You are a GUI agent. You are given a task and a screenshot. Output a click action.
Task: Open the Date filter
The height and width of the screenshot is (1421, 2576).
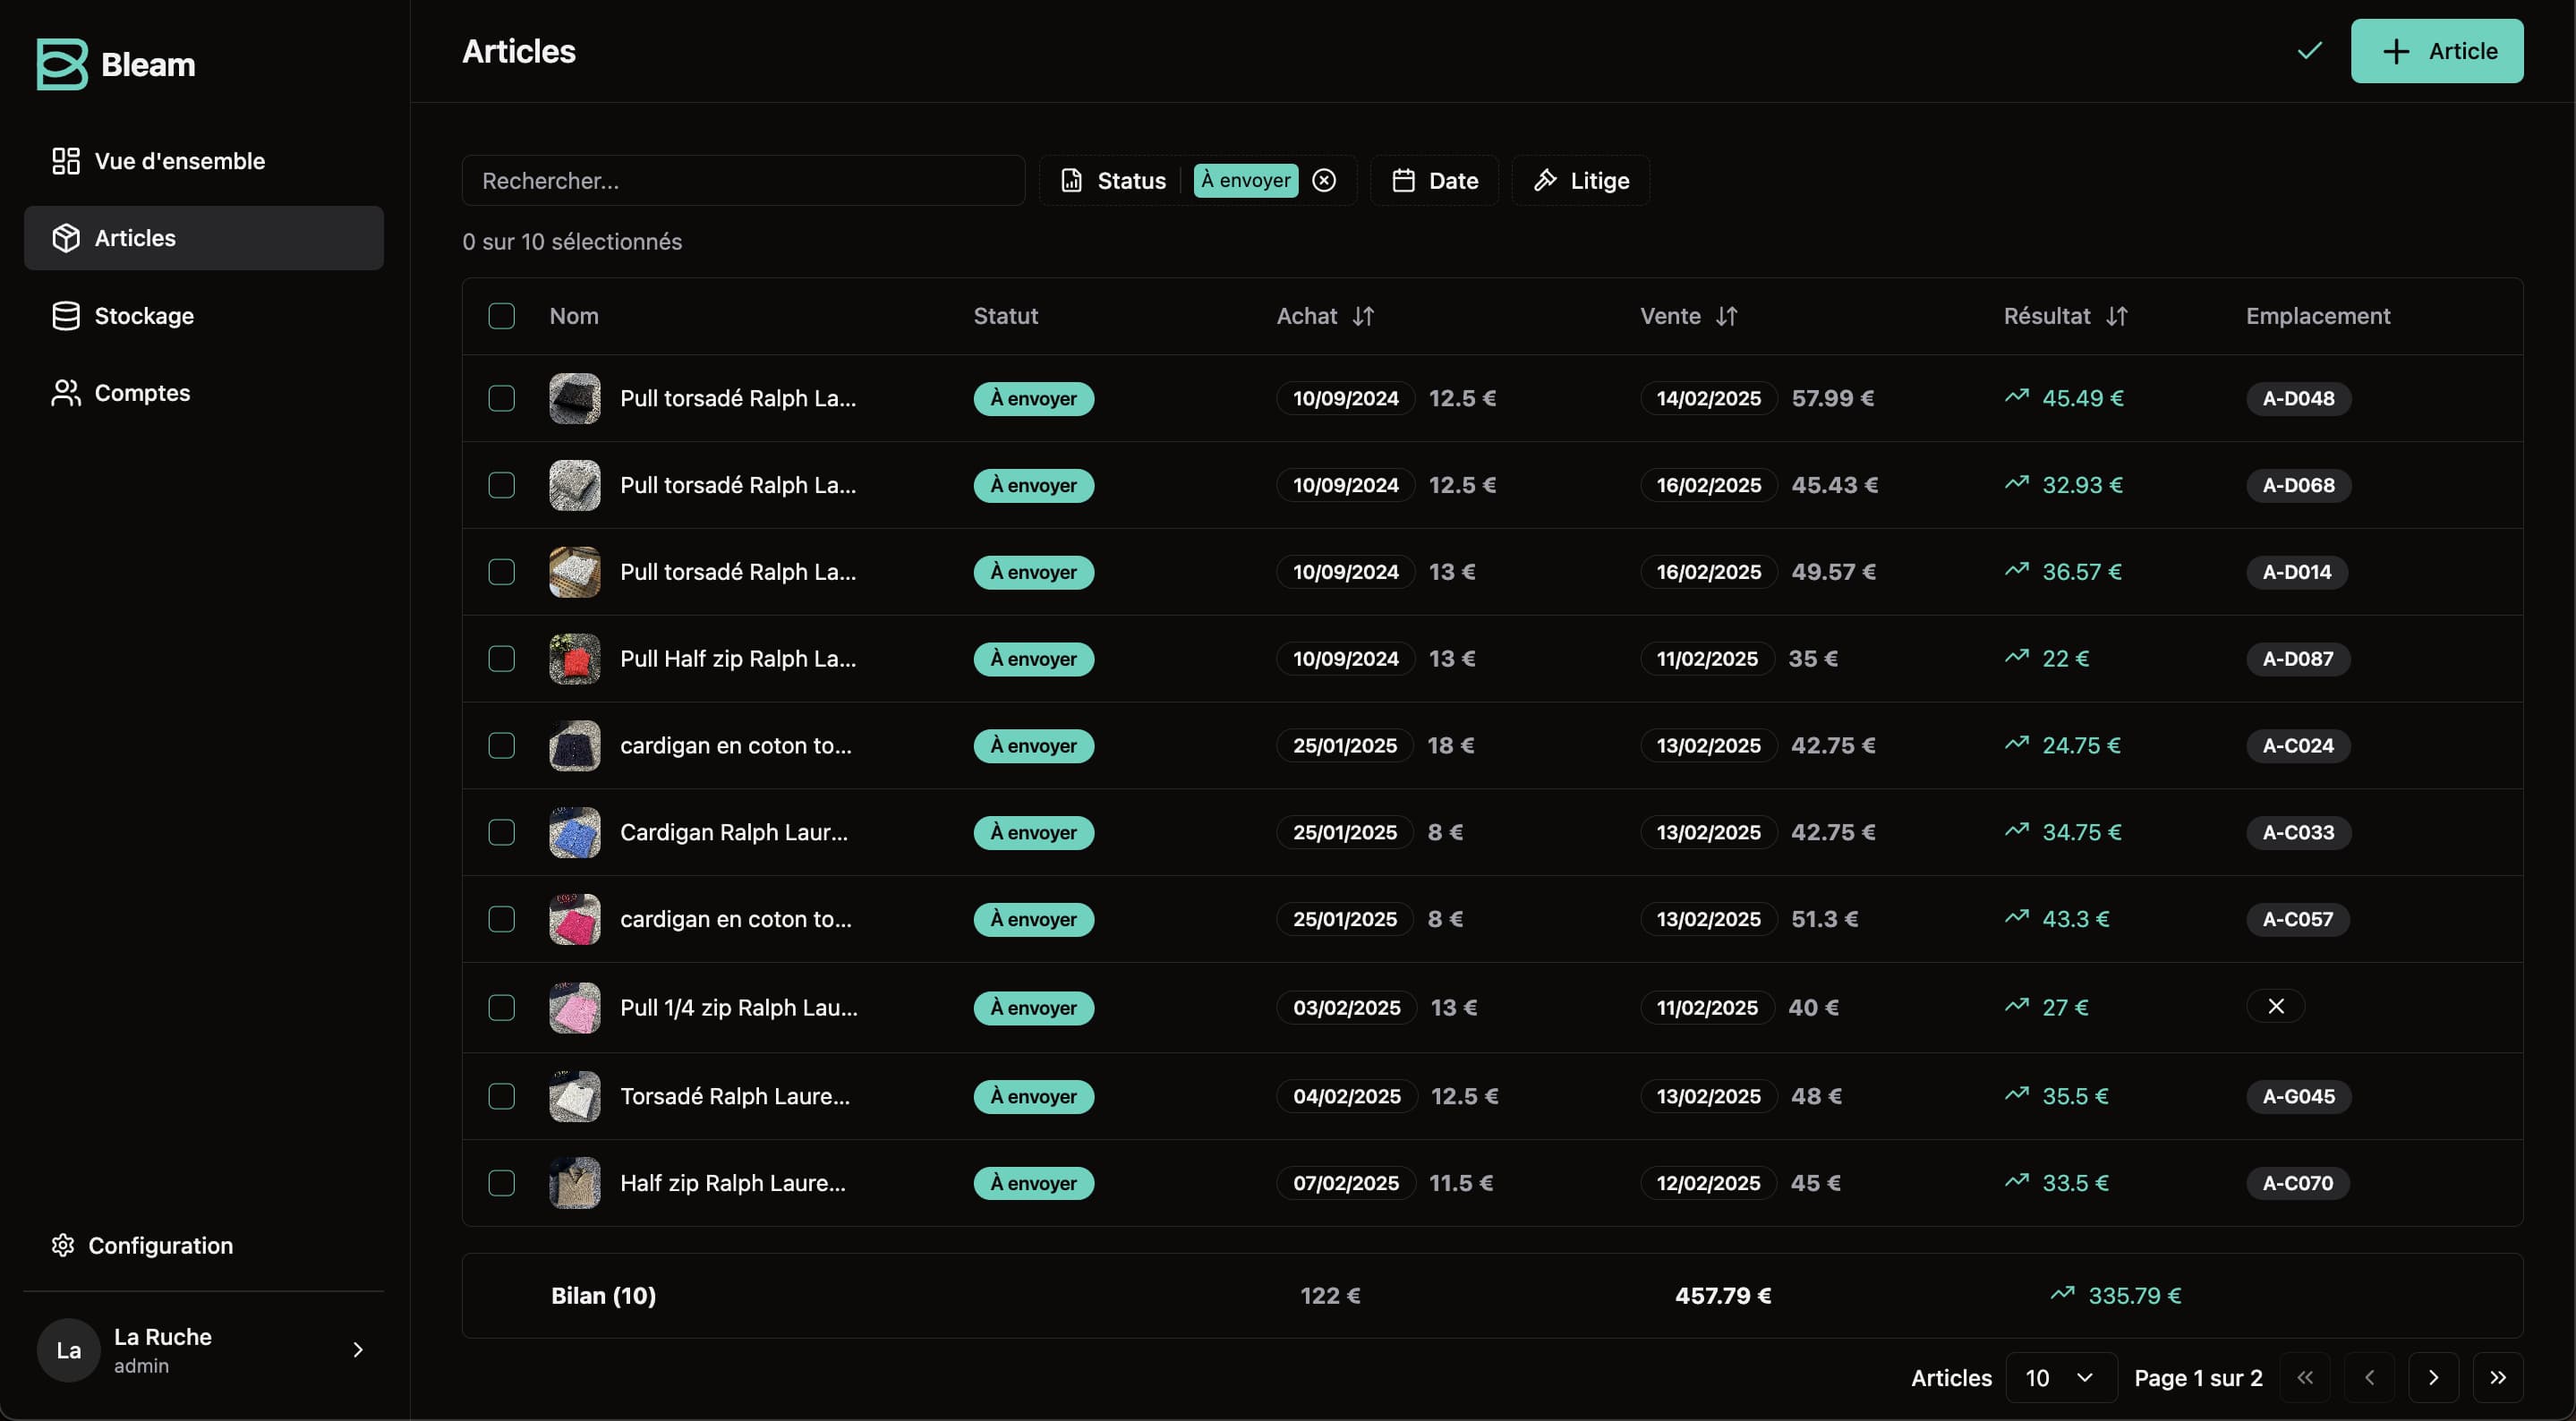[1434, 181]
